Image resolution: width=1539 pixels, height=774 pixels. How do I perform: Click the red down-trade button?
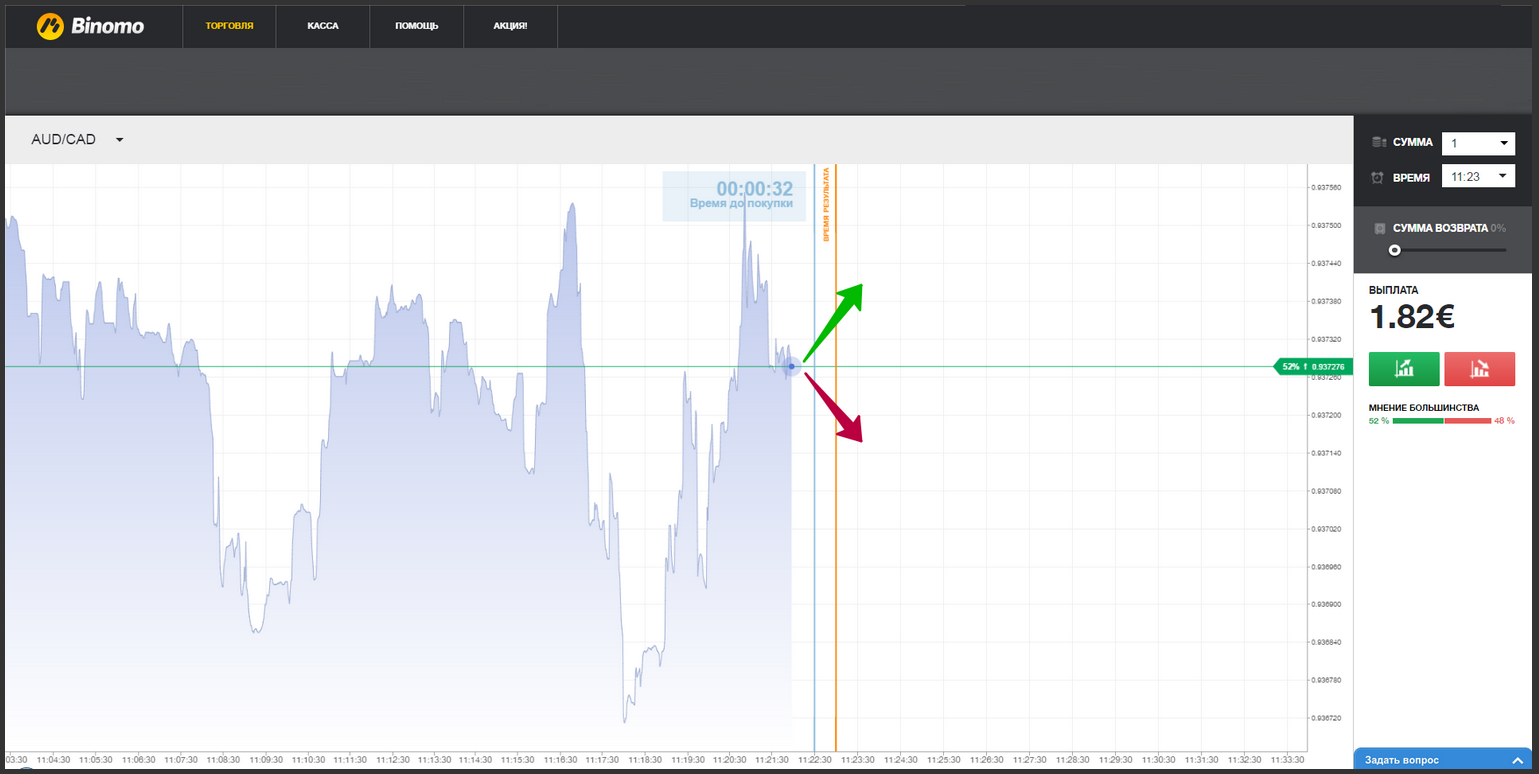point(1480,369)
